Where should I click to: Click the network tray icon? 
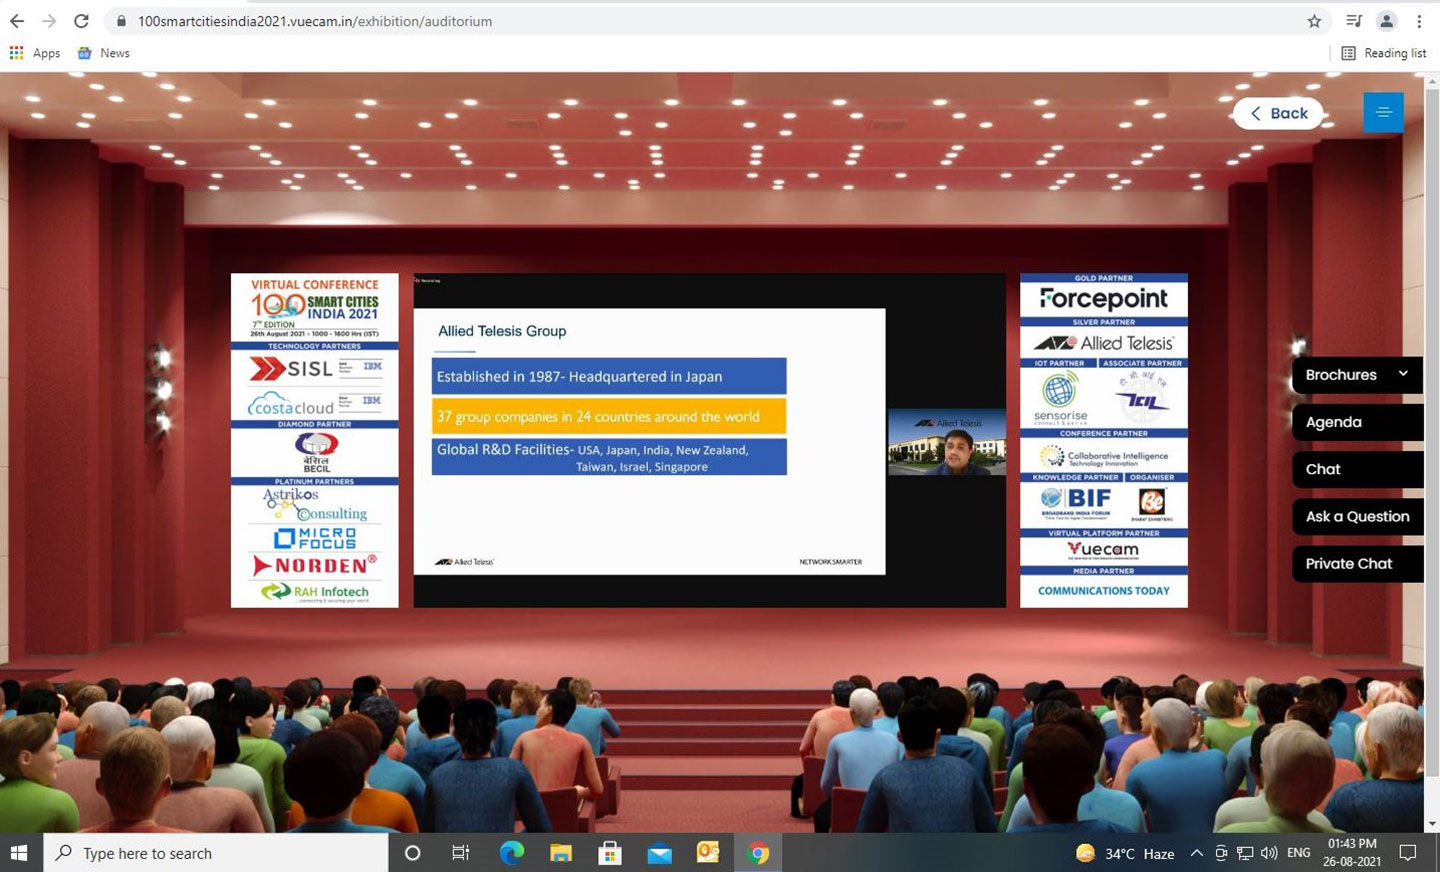(x=1245, y=853)
